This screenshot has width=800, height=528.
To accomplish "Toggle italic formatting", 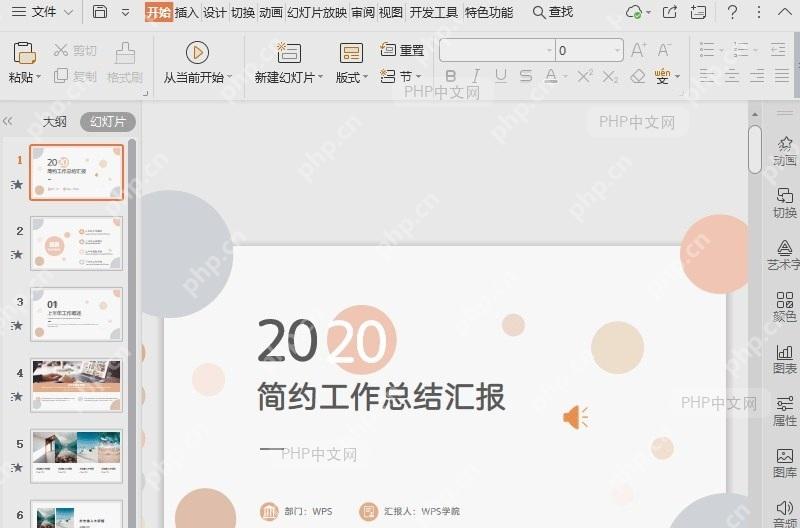I will [x=476, y=77].
